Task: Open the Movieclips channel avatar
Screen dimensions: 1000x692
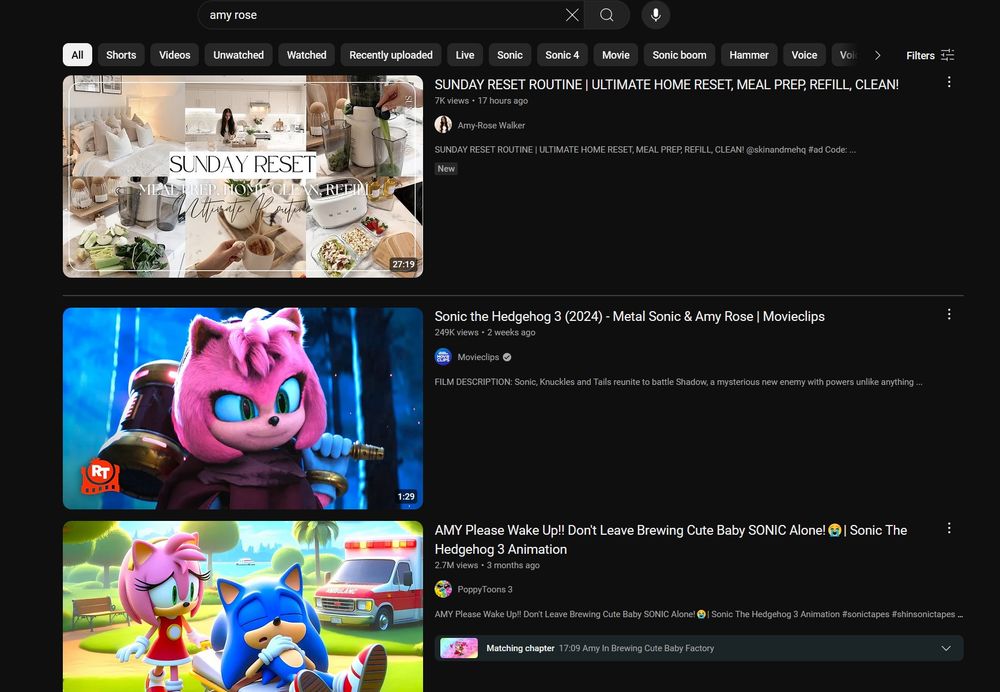Action: tap(443, 357)
